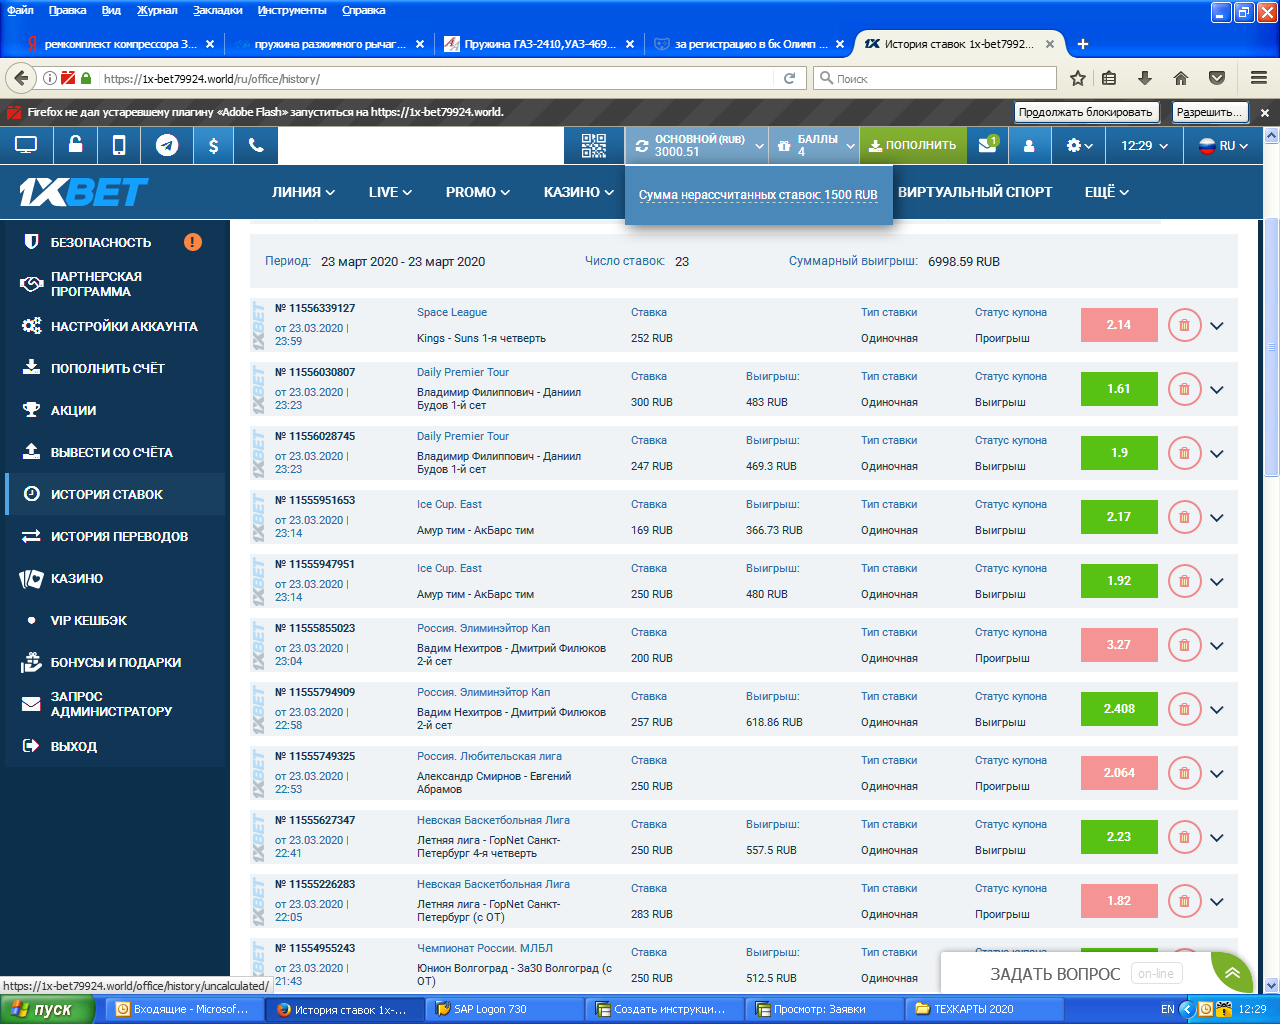Click the reload page button in address bar
Screen dimensions: 1280x1024
[x=789, y=78]
